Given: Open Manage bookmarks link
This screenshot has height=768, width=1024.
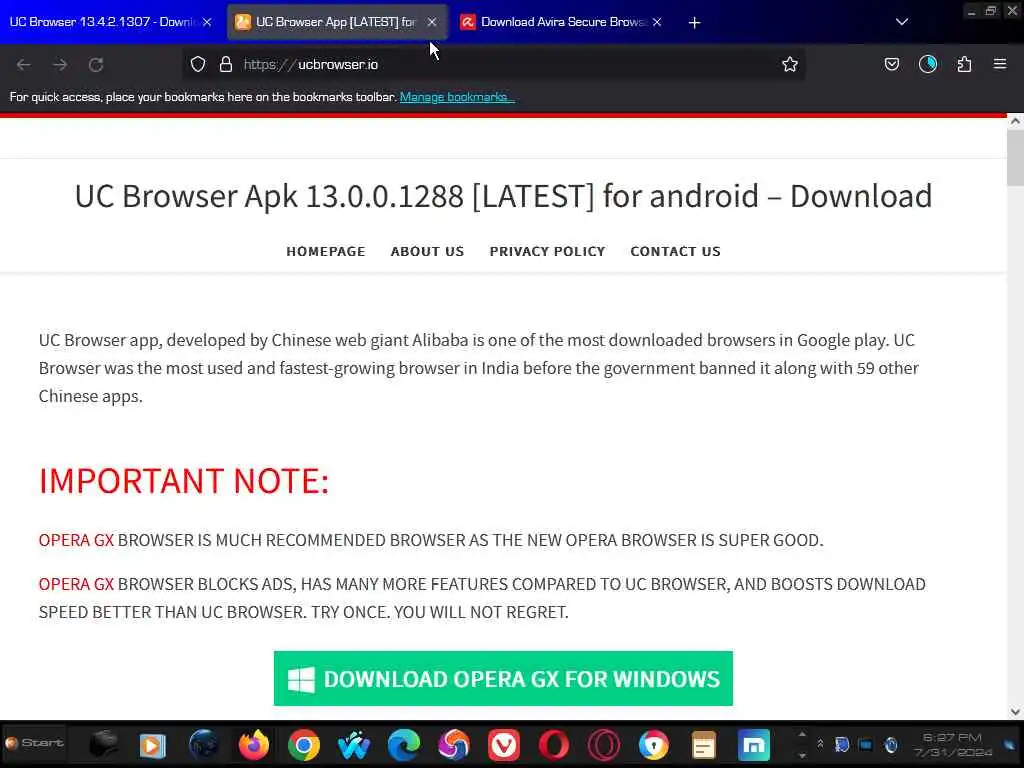Looking at the screenshot, I should [457, 97].
